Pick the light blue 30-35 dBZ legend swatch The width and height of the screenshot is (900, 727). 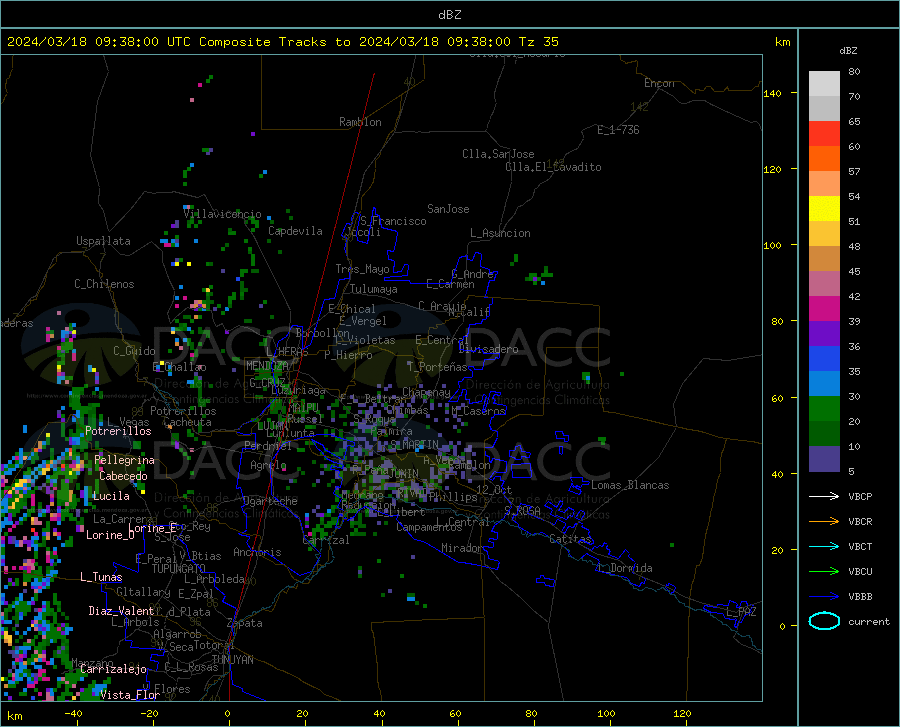point(824,384)
